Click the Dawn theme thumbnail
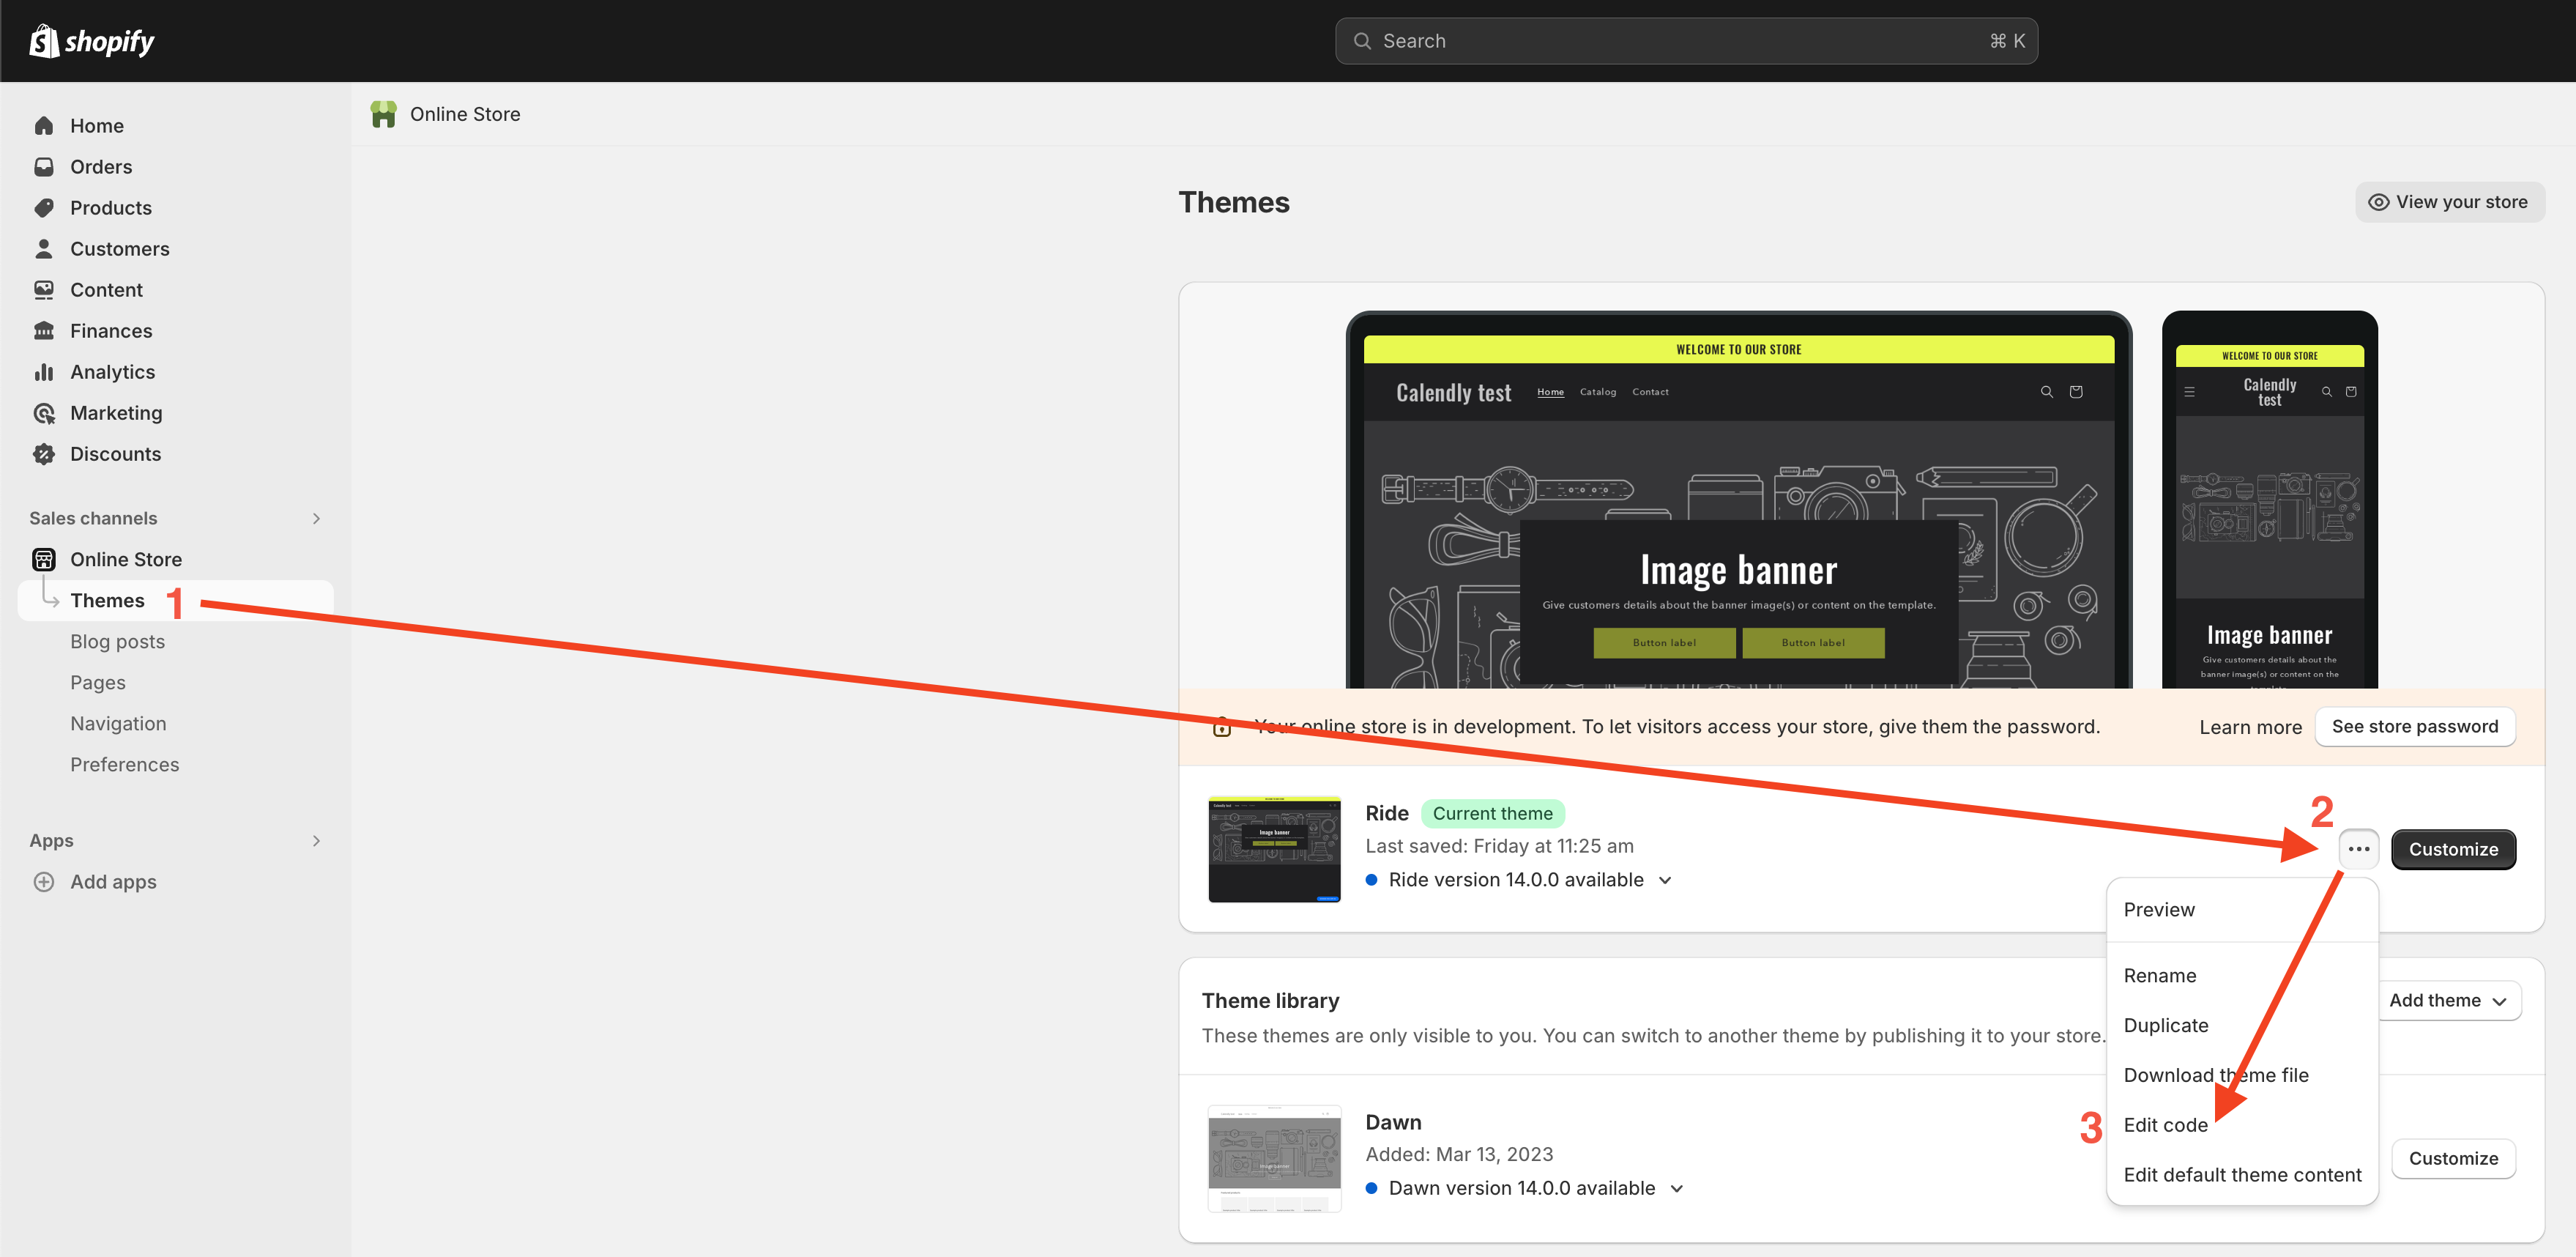The width and height of the screenshot is (2576, 1257). (1274, 1158)
